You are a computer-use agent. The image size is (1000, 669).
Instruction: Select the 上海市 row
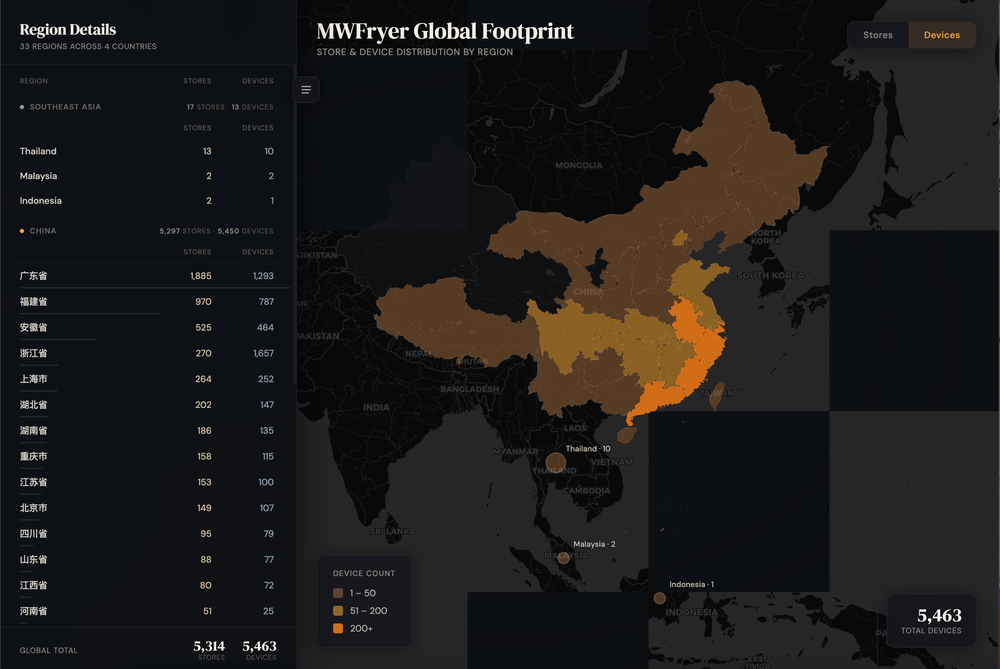(x=147, y=379)
